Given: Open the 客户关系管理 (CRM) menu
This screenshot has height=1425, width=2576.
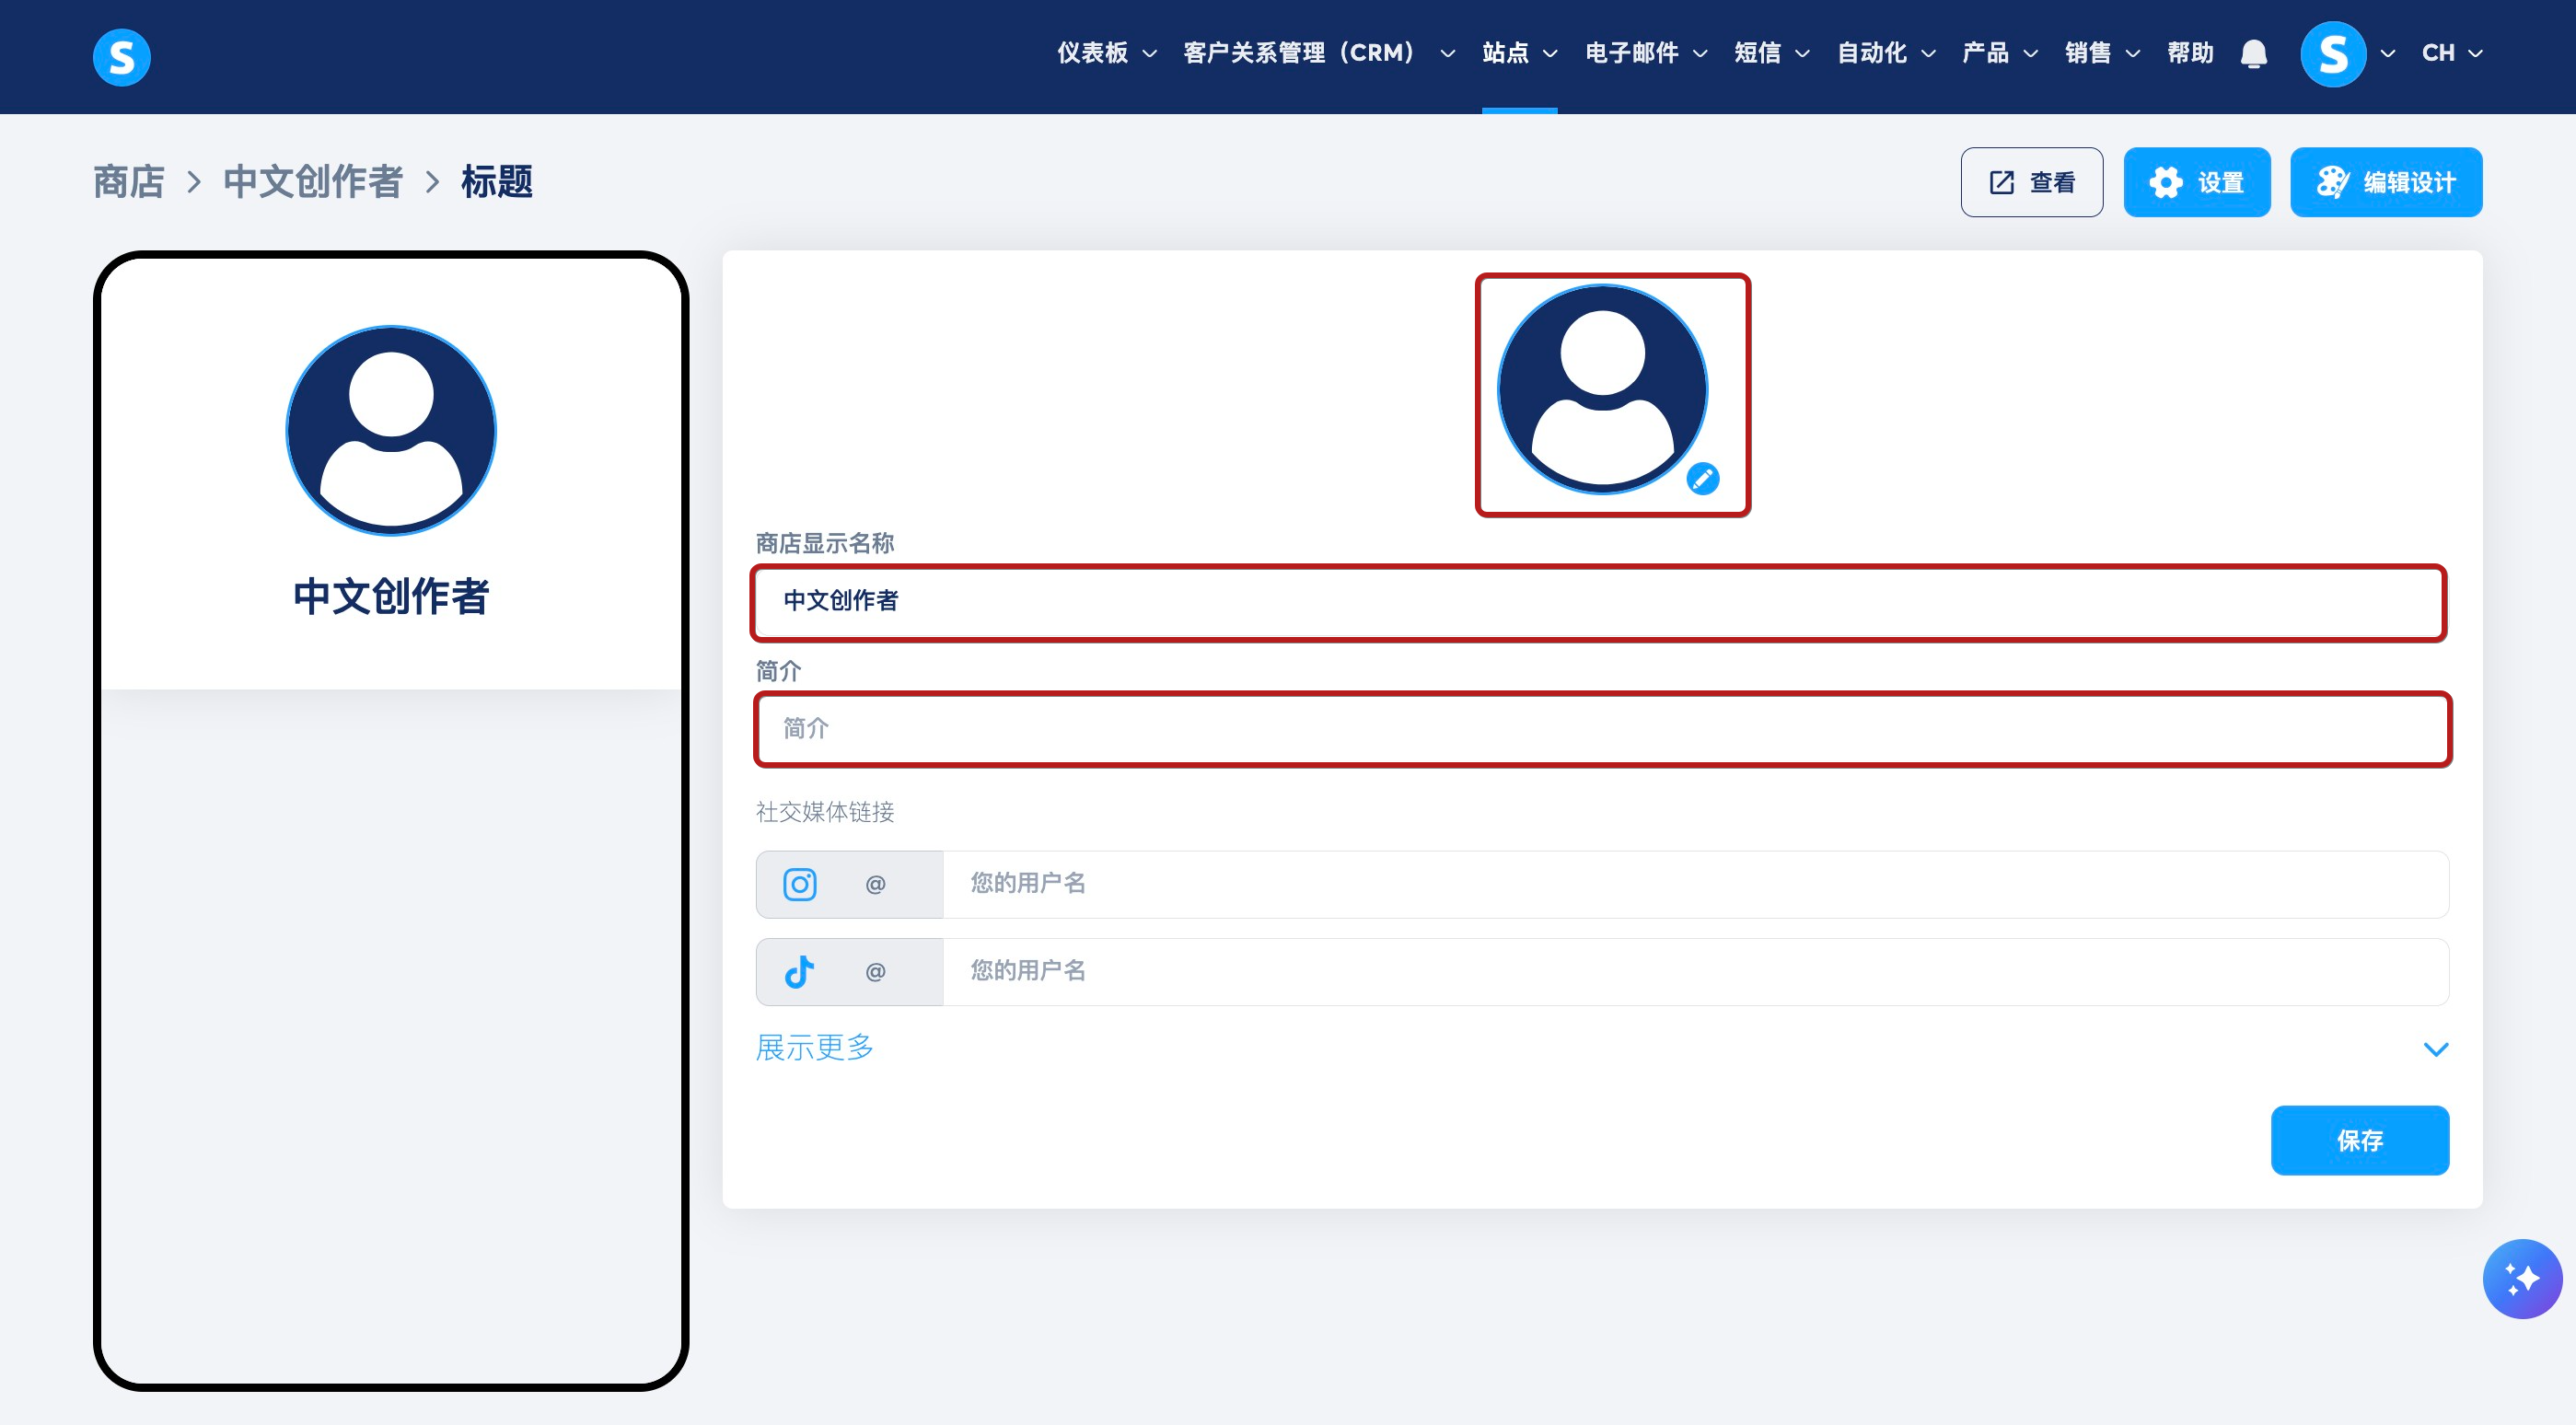Looking at the screenshot, I should click(1317, 53).
